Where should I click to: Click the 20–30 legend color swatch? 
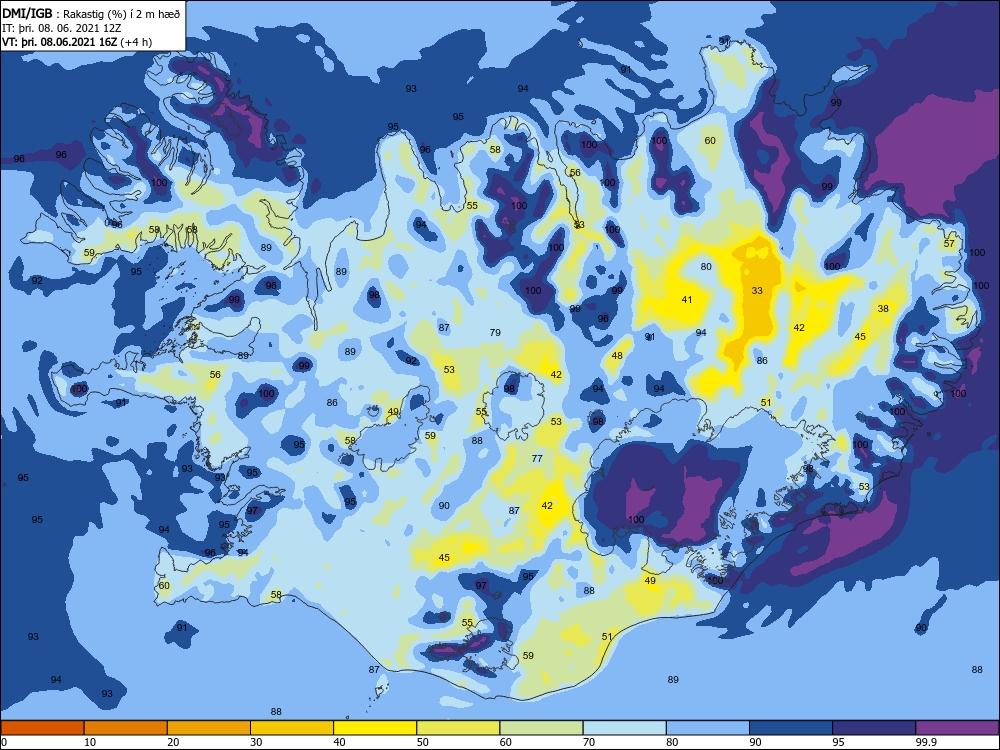point(209,728)
